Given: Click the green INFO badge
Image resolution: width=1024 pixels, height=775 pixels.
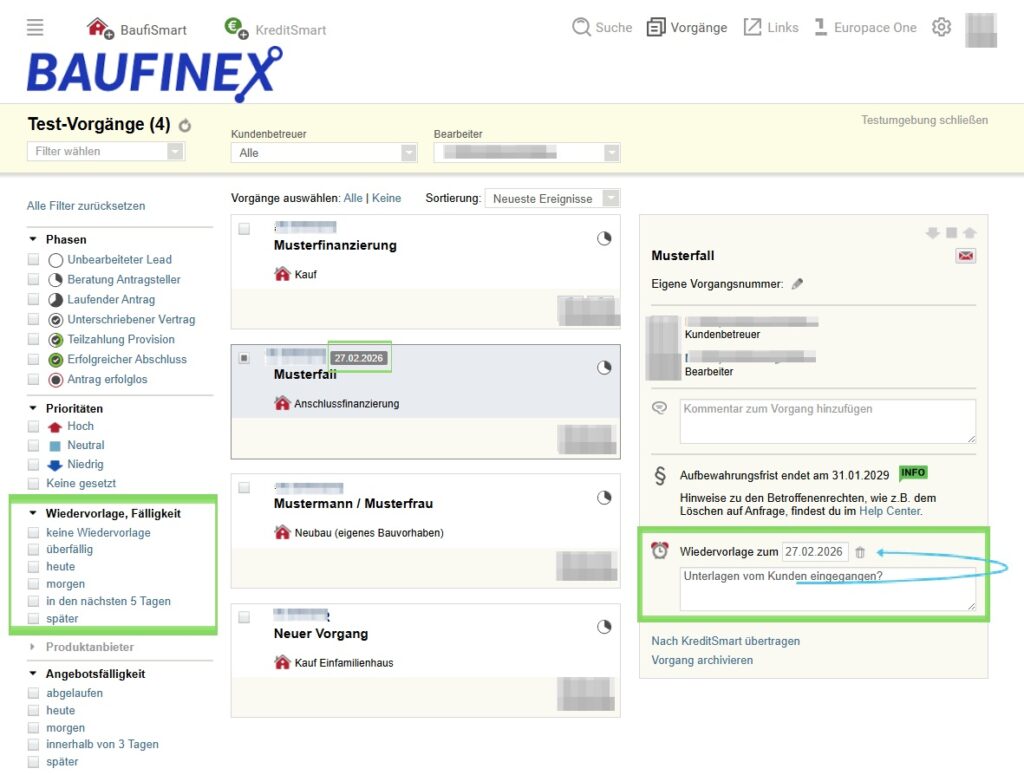Looking at the screenshot, I should [x=913, y=473].
